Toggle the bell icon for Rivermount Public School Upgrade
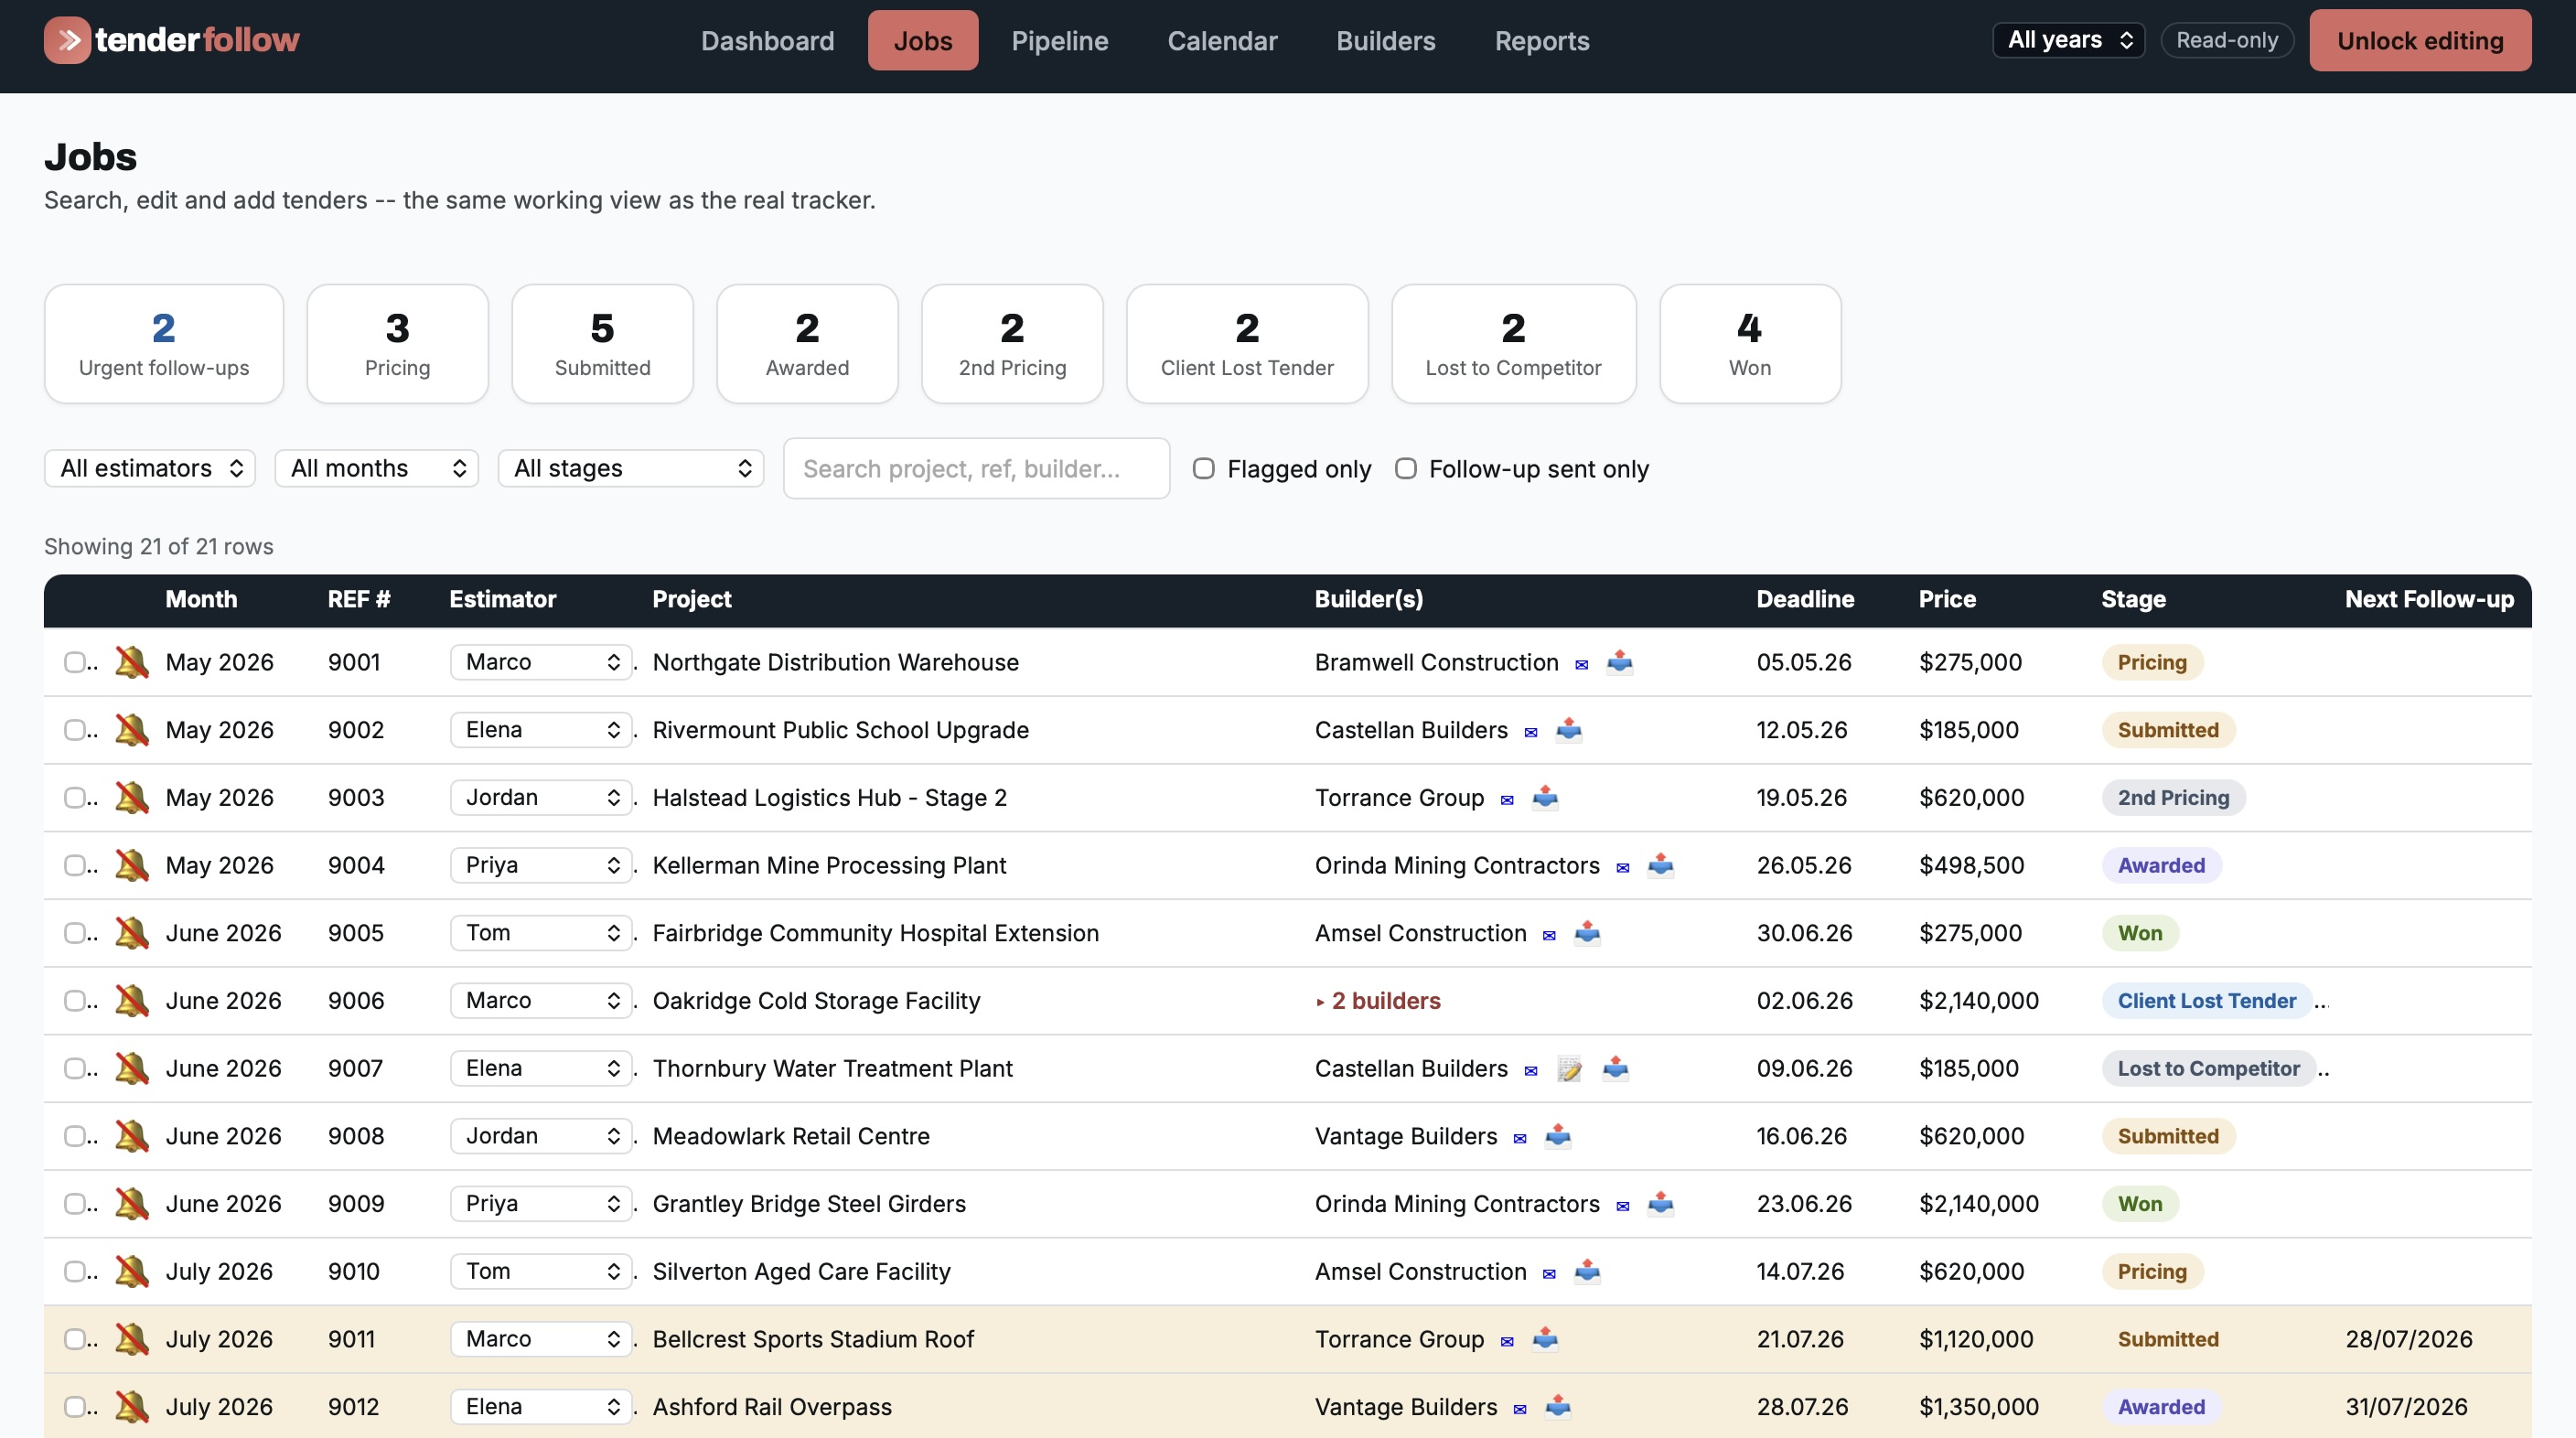The width and height of the screenshot is (2576, 1438). coord(131,730)
